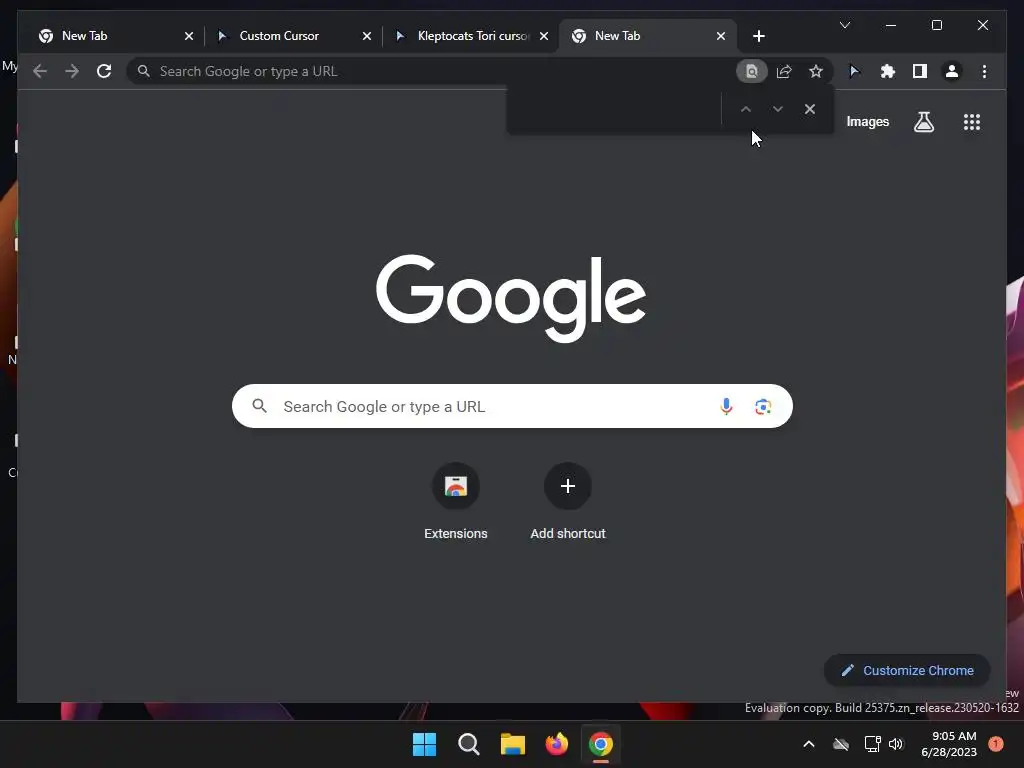The image size is (1024, 768).
Task: Open the volume control in tray
Action: point(895,744)
